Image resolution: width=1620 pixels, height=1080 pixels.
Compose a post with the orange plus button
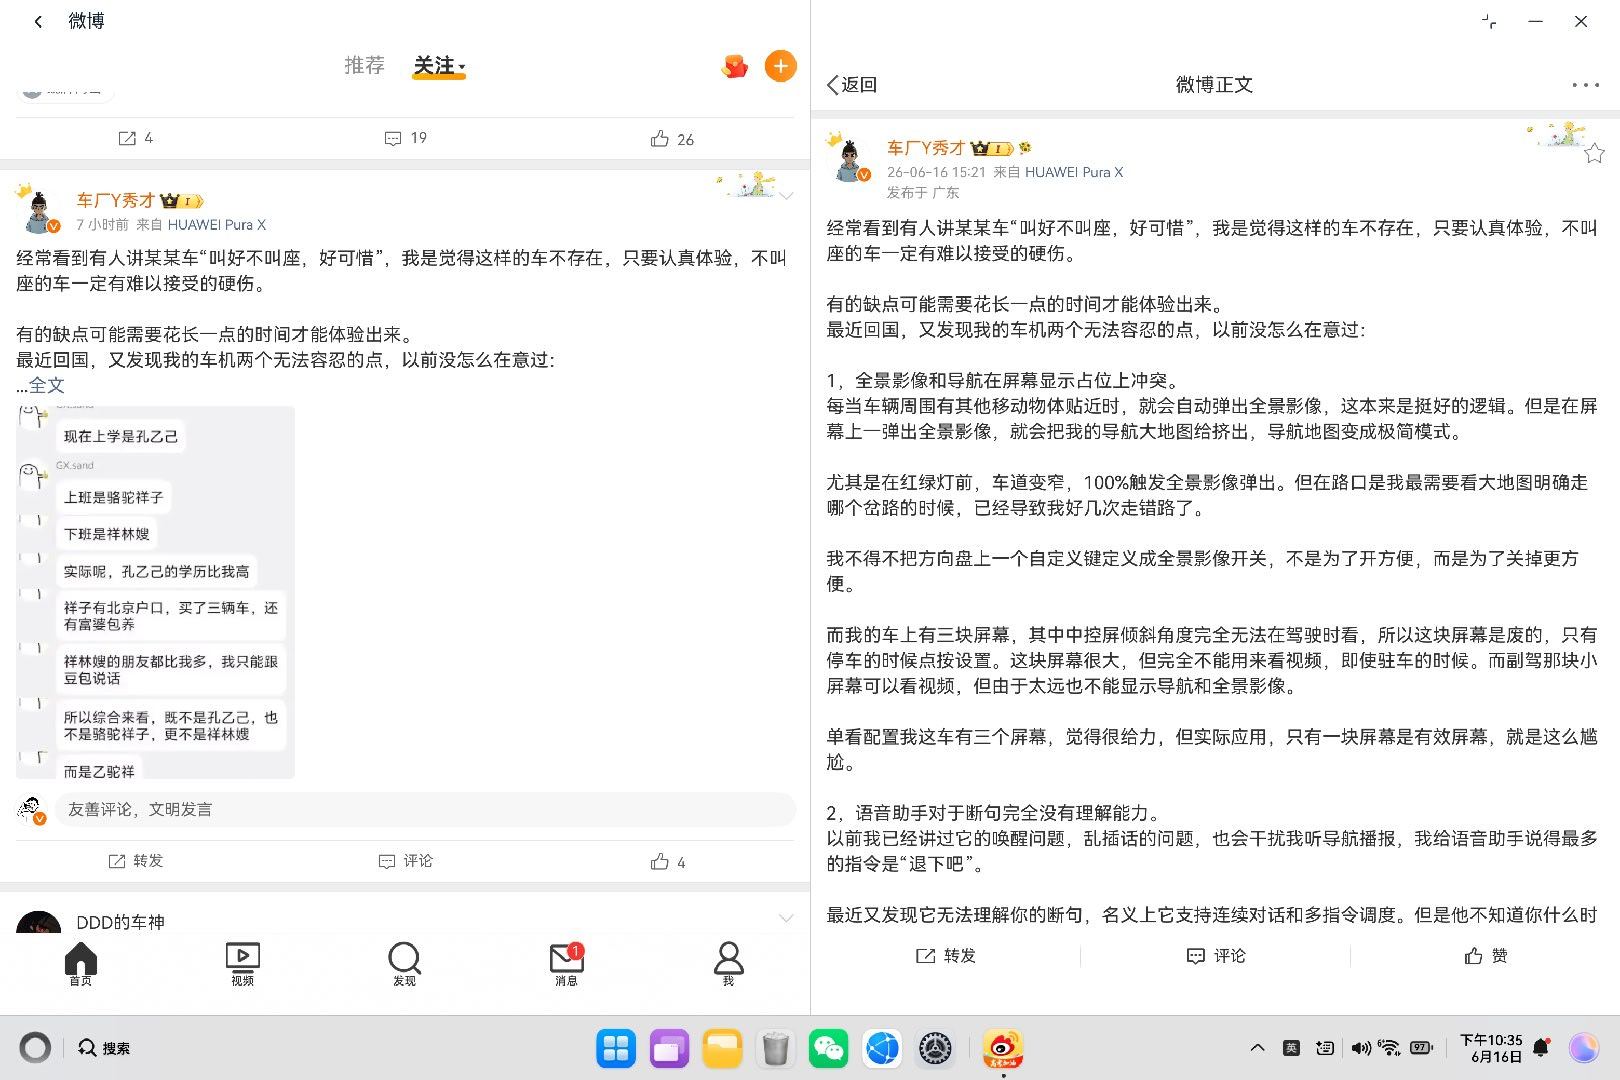[781, 66]
